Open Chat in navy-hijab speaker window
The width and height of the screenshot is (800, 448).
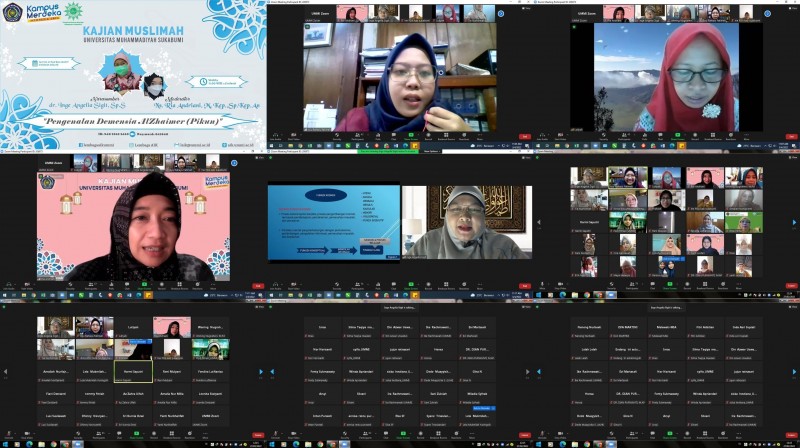(394, 137)
